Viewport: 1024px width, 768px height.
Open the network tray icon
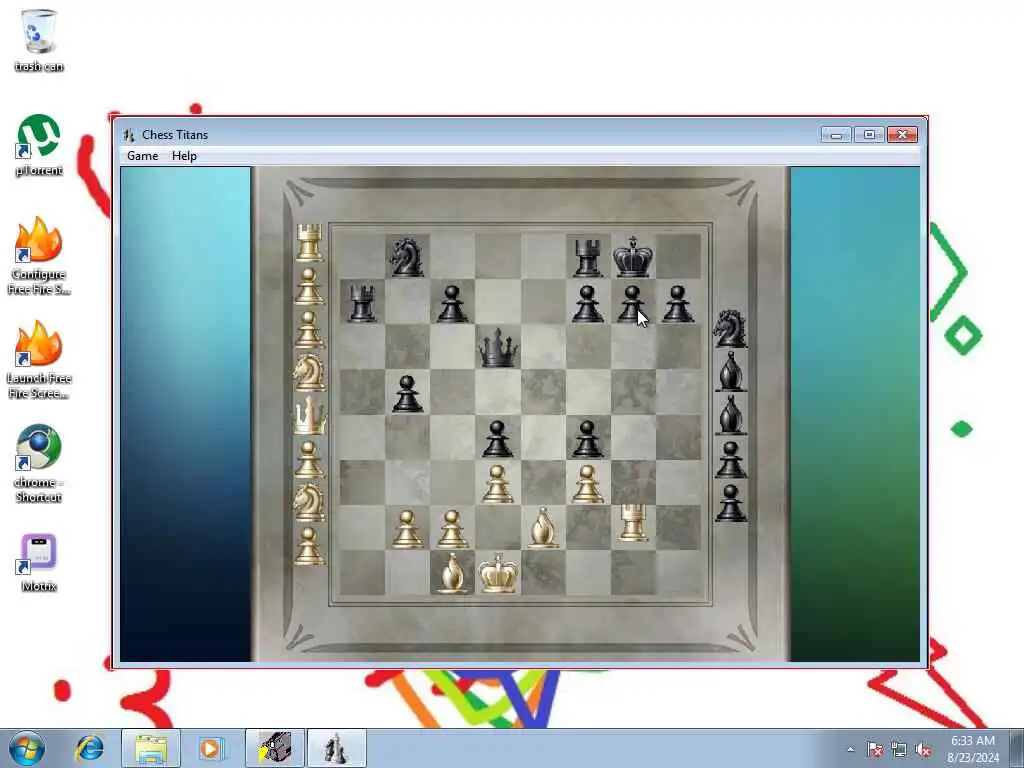tap(899, 749)
